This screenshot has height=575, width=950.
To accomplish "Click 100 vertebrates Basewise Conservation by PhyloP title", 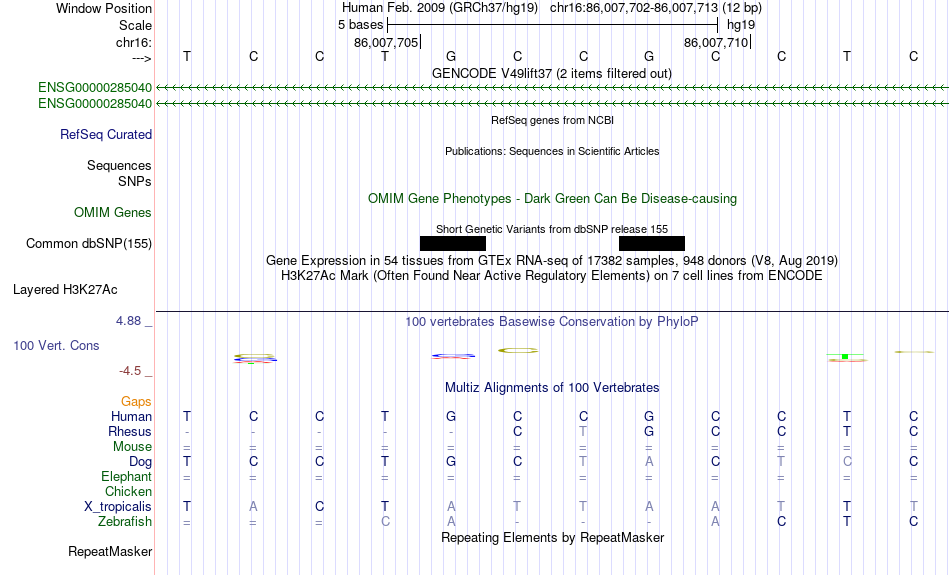I will click(x=552, y=322).
